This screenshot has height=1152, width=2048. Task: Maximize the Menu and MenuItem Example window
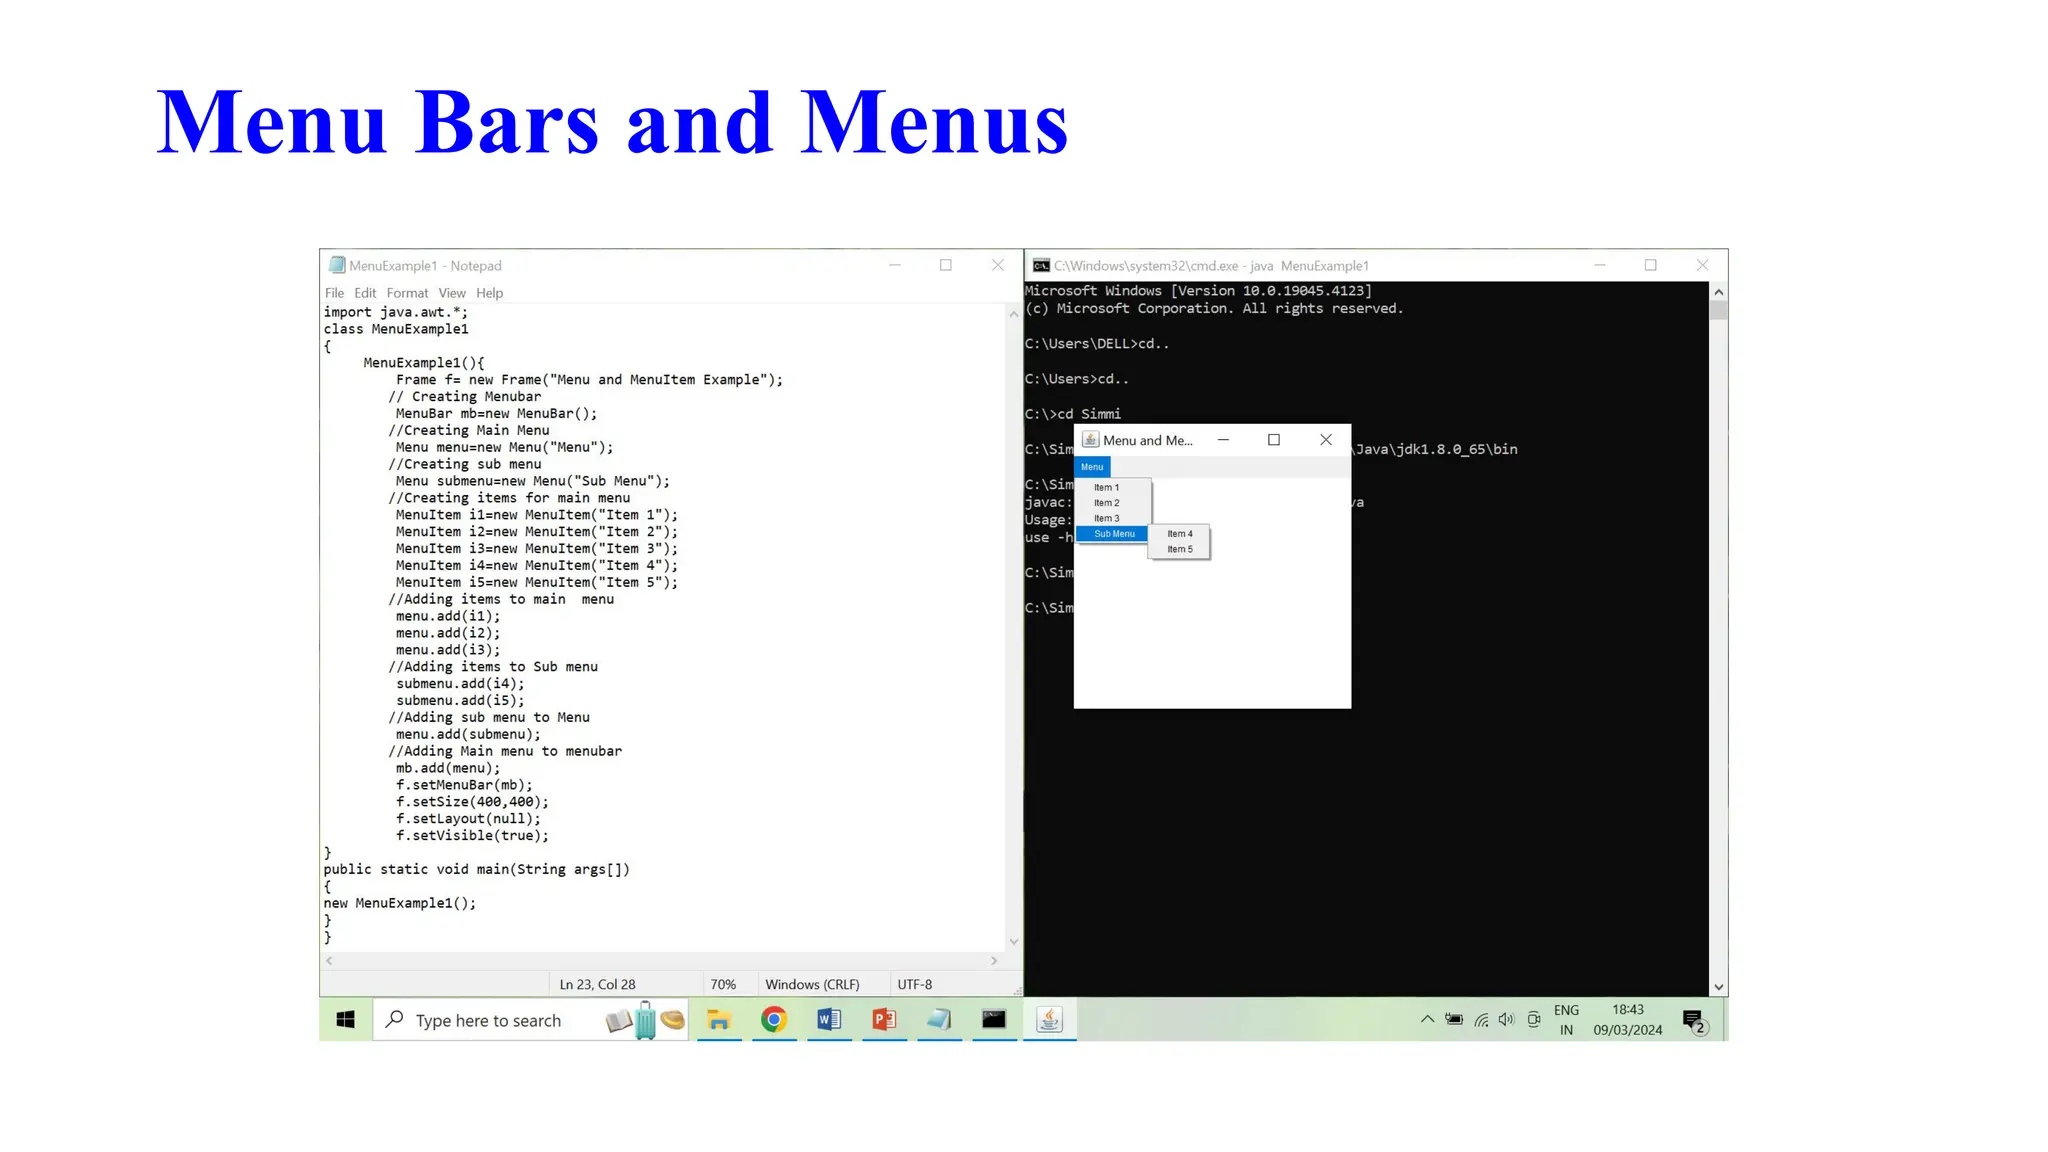click(x=1274, y=440)
